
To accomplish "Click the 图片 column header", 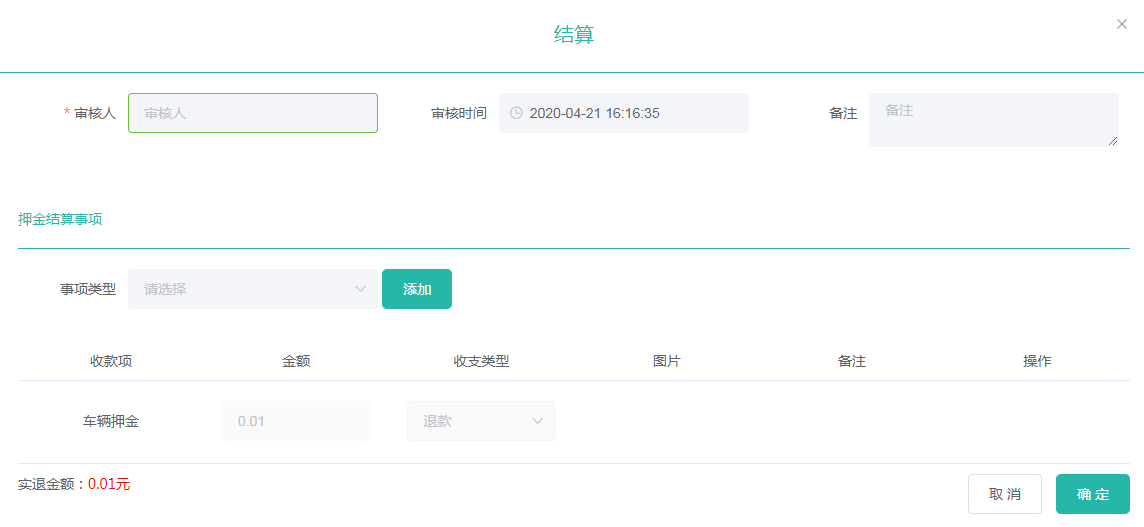I will [666, 361].
